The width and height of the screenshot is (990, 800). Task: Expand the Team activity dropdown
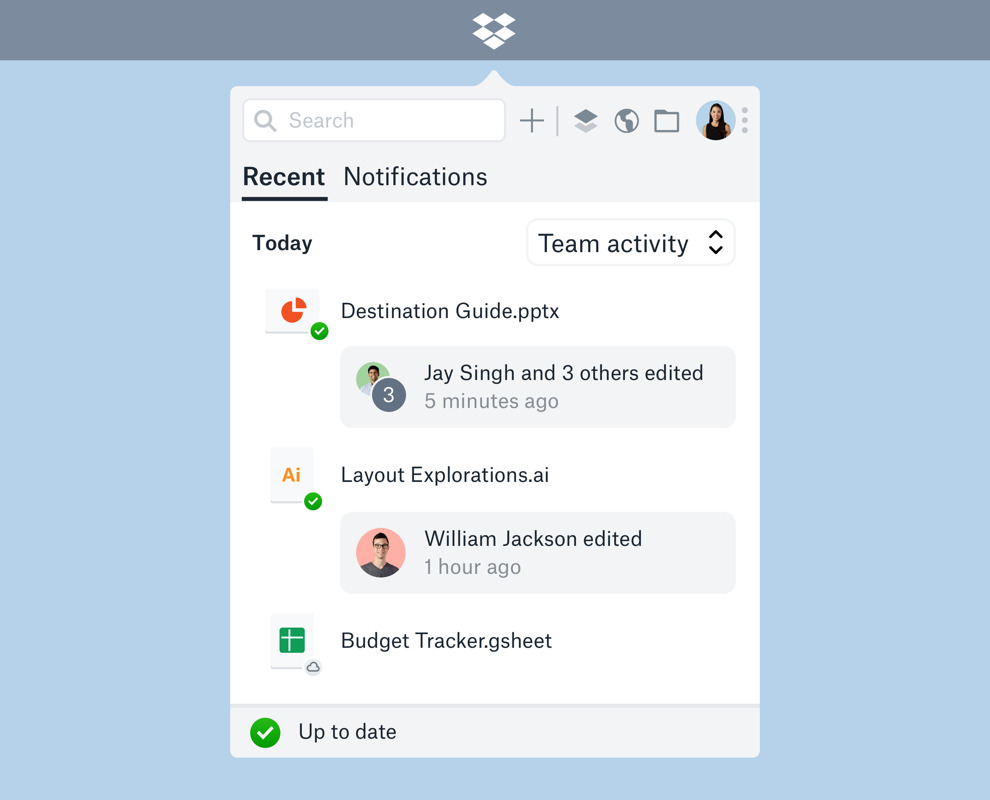pos(631,242)
